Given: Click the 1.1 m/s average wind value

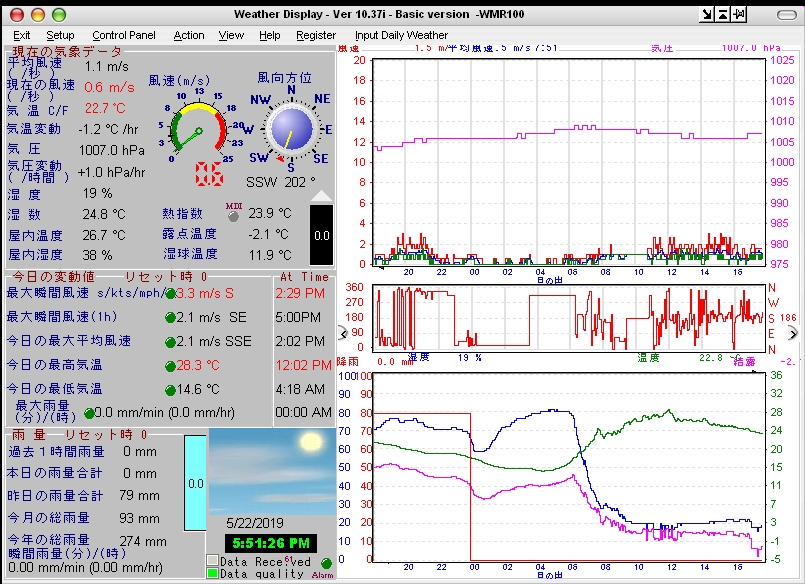Looking at the screenshot, I should (107, 66).
